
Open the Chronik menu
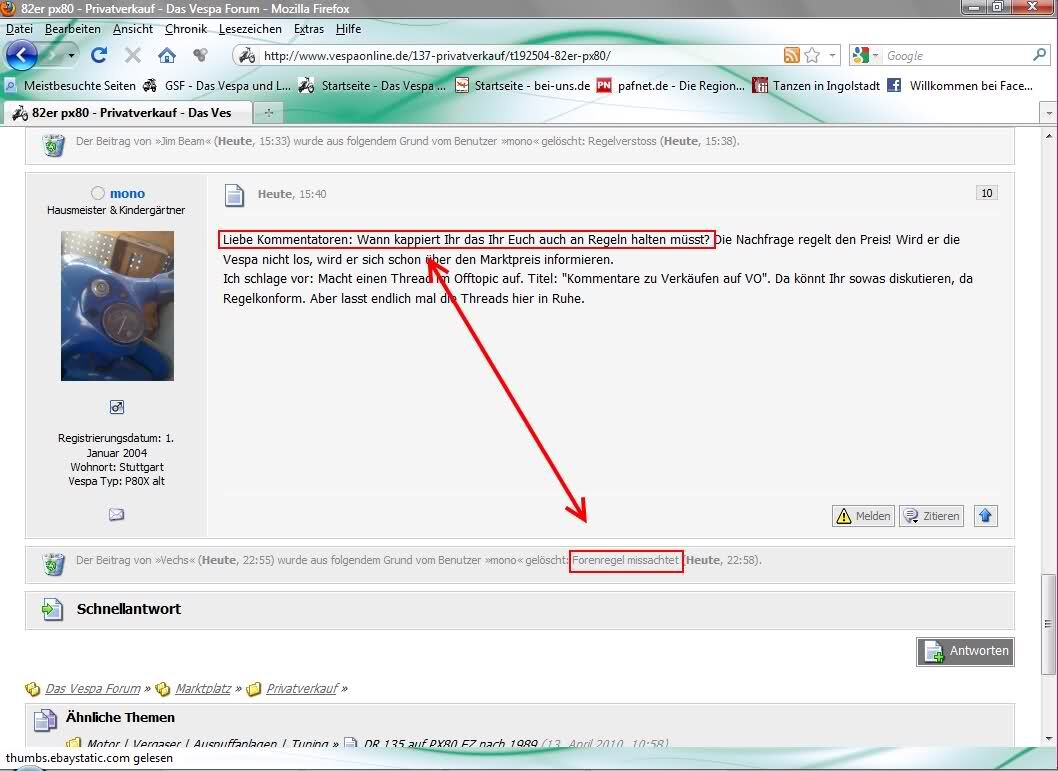(186, 29)
